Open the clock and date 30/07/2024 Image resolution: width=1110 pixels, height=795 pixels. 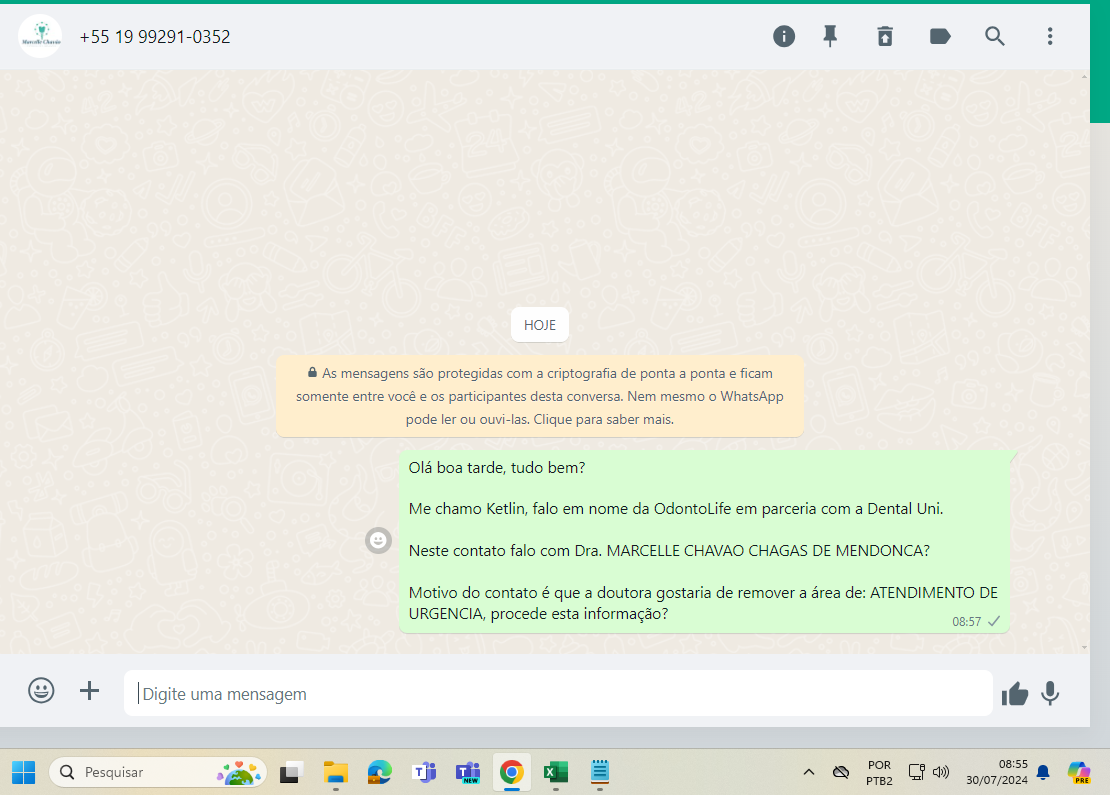pyautogui.click(x=997, y=772)
